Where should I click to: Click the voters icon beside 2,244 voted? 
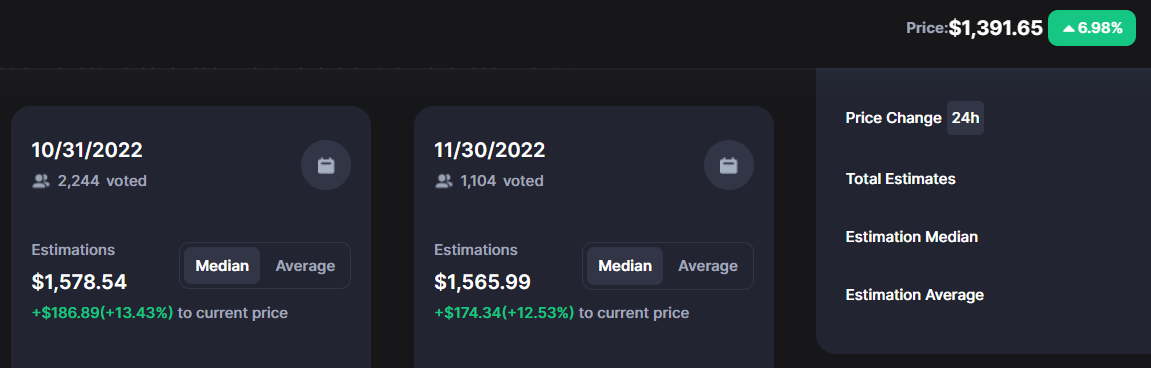click(41, 181)
